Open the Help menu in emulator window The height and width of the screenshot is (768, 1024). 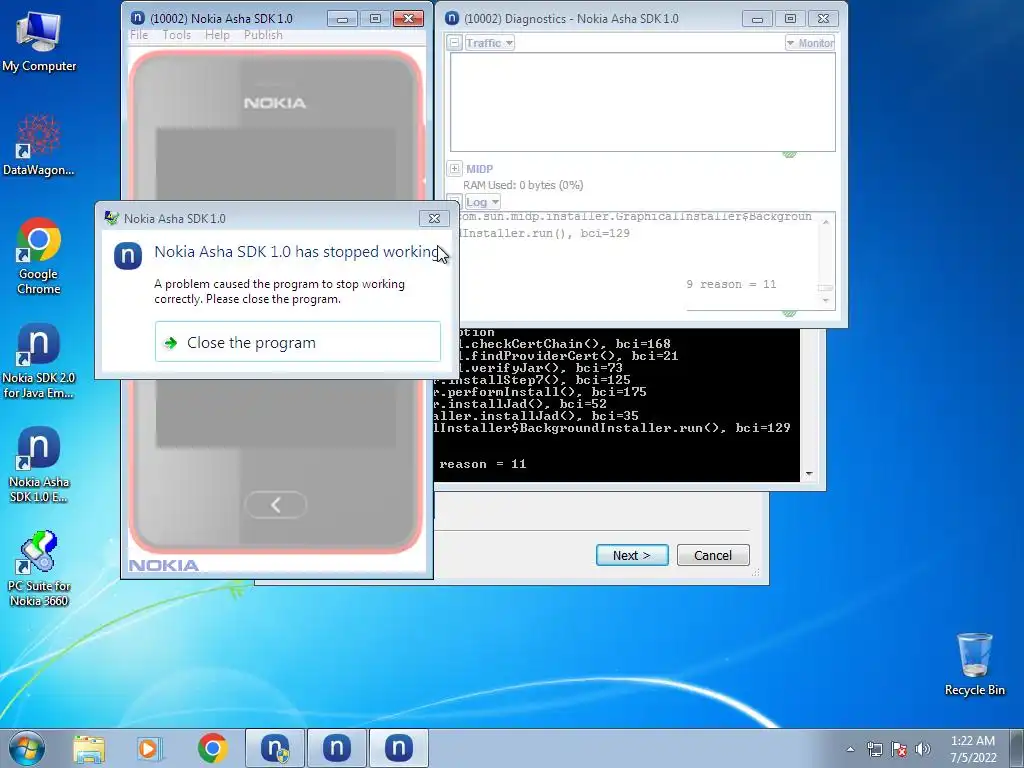(217, 35)
